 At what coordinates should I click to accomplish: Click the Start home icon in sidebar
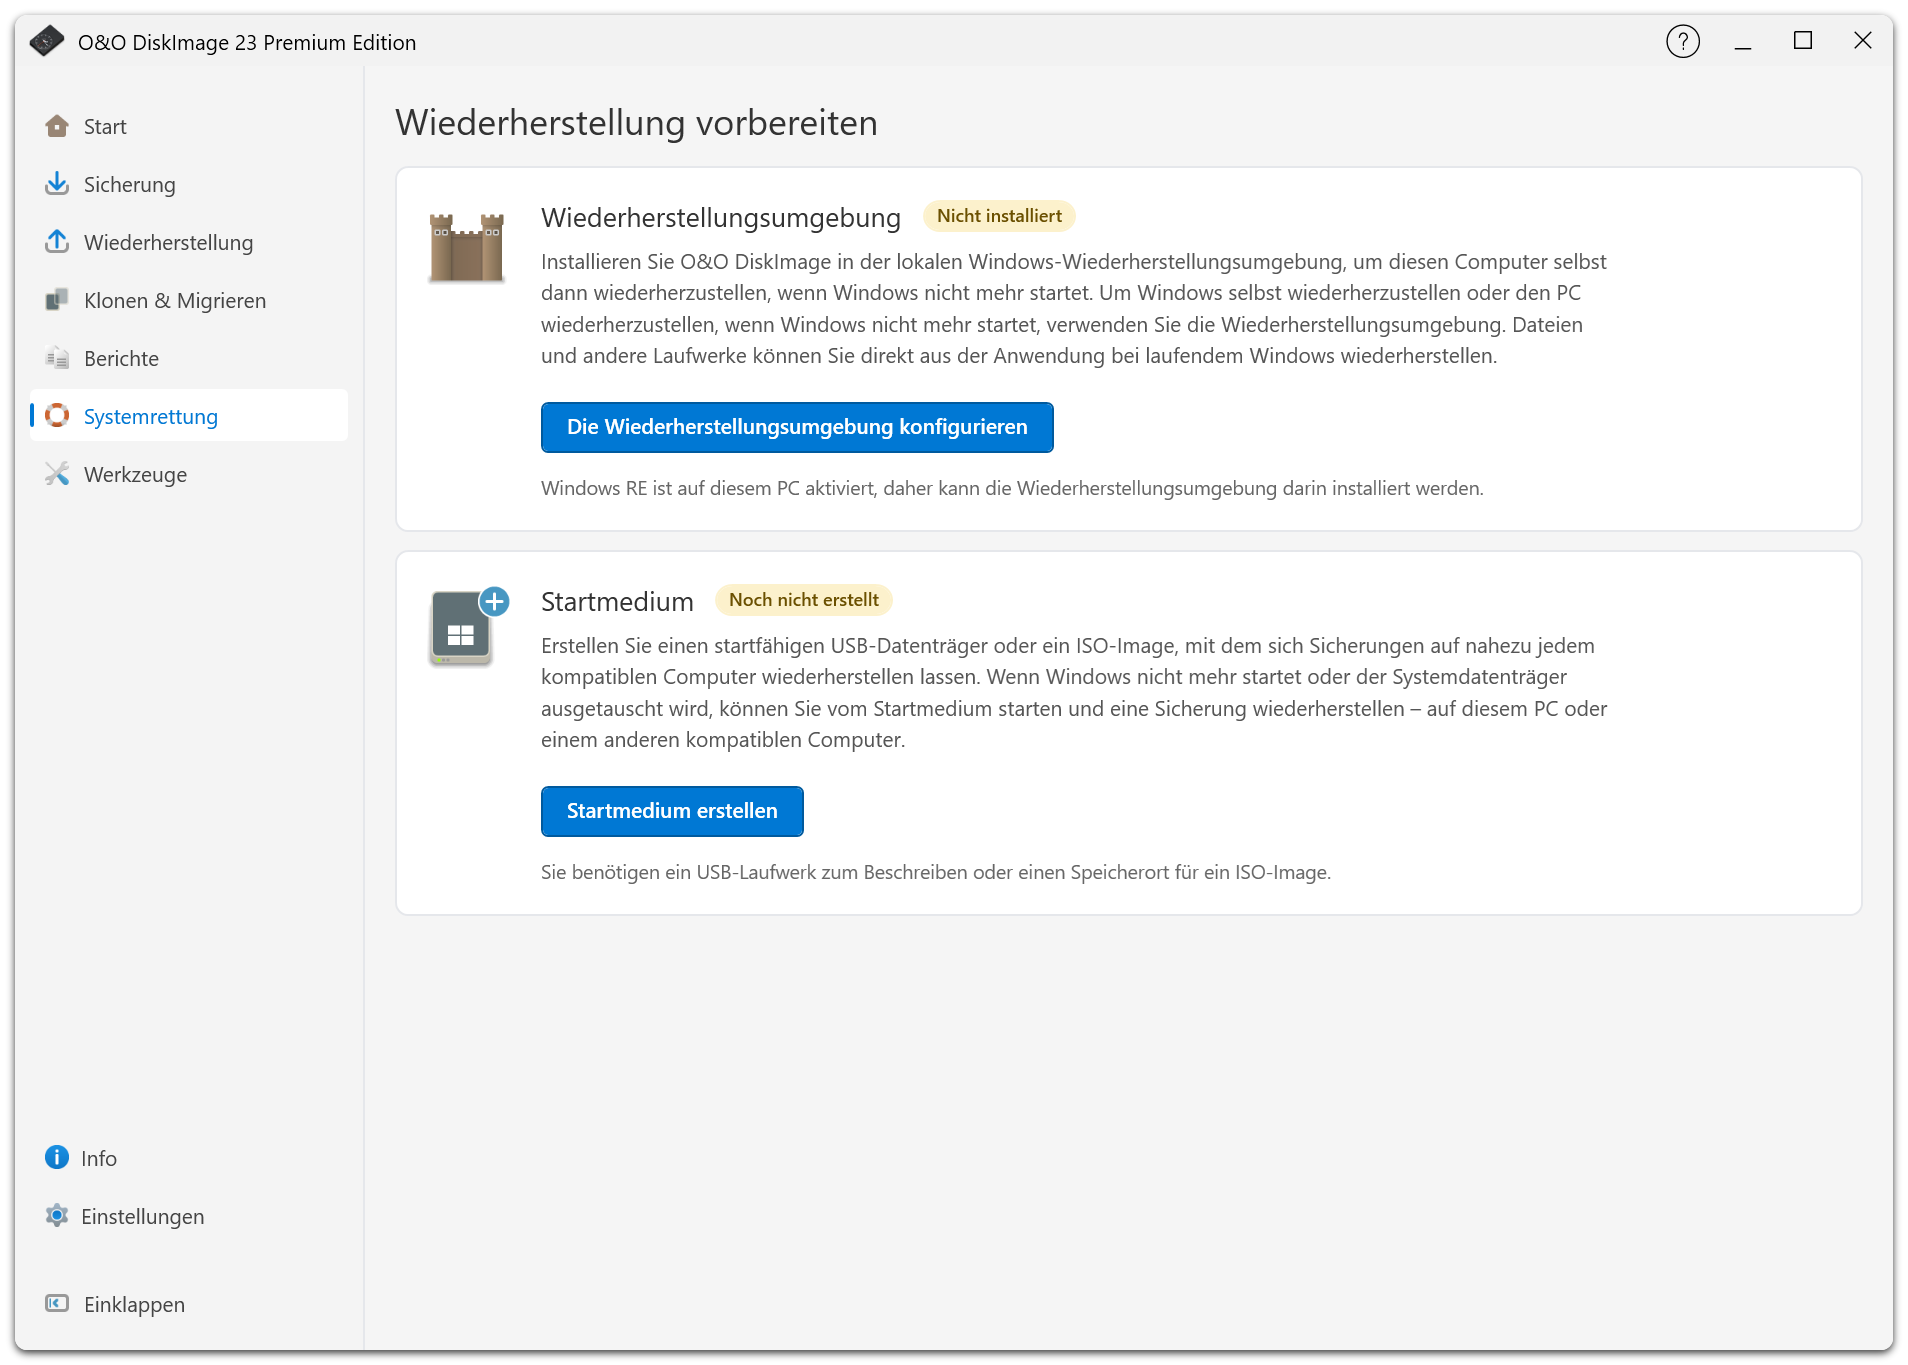pyautogui.click(x=57, y=126)
